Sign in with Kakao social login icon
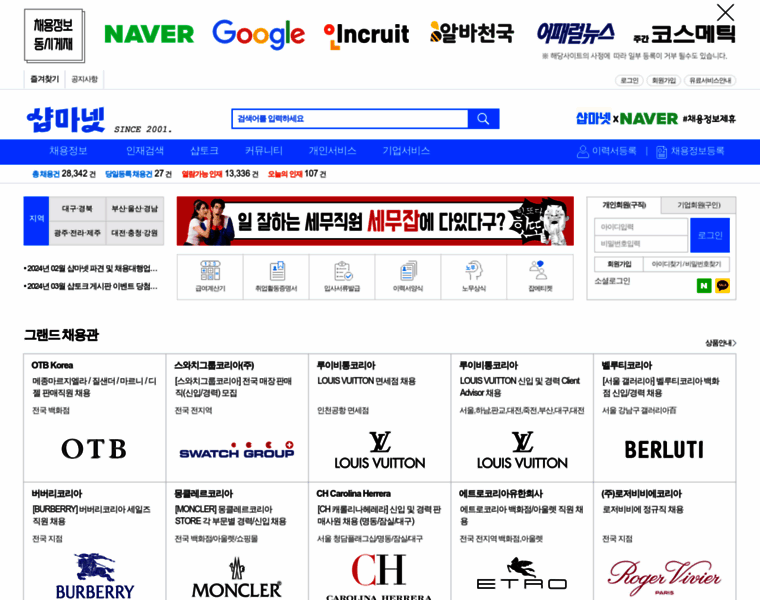Screen dimensions: 760x600 723,286
